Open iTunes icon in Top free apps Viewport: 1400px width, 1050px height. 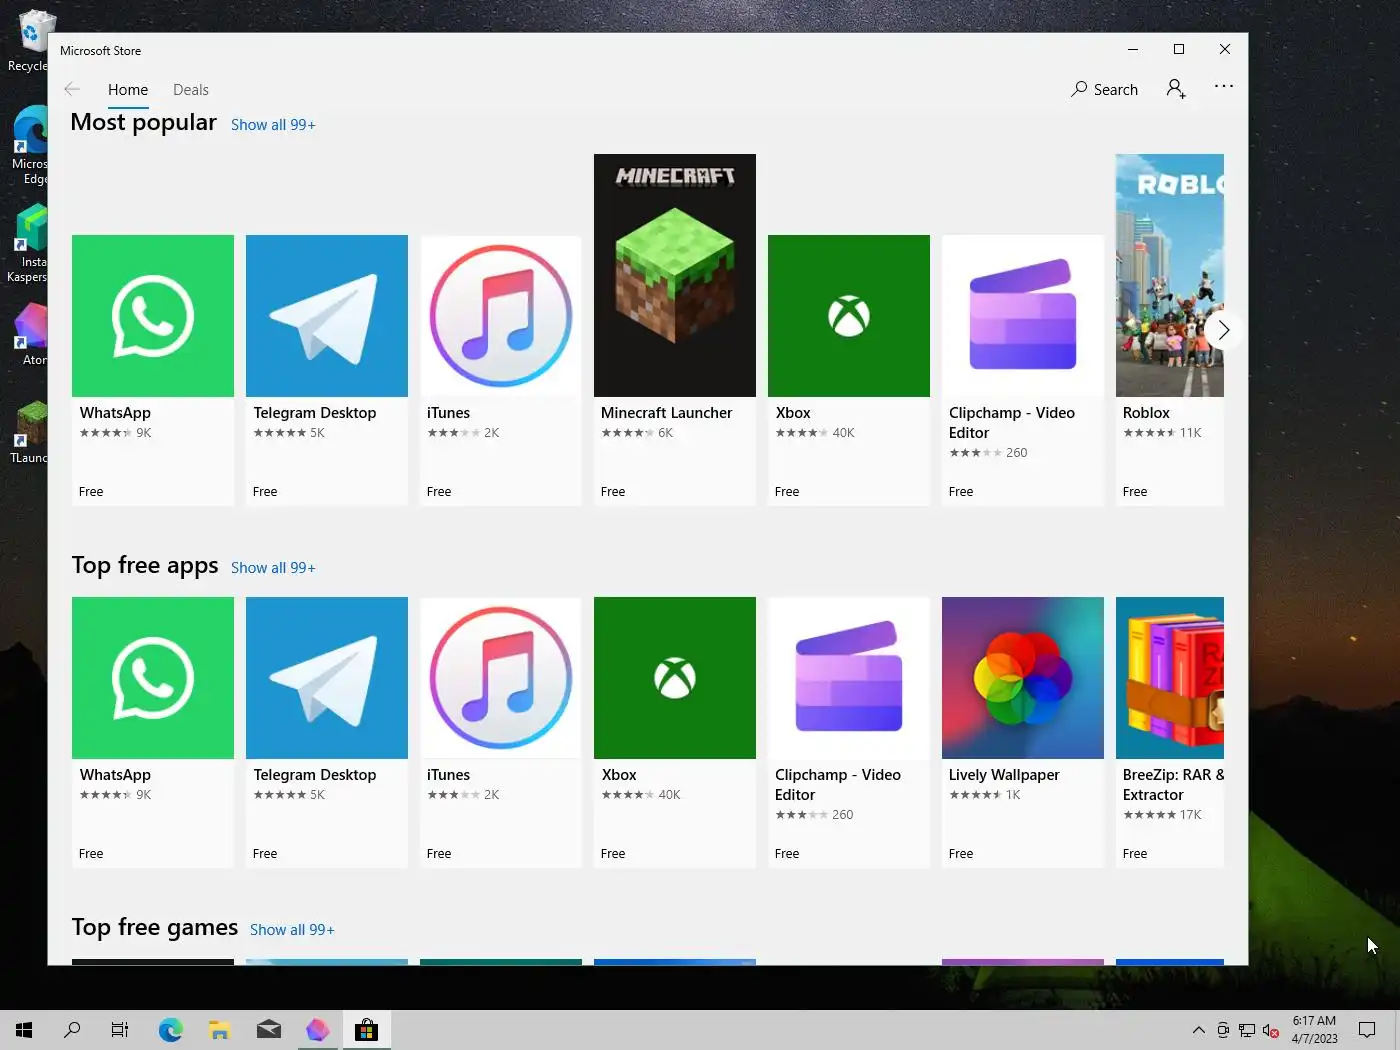(x=501, y=678)
